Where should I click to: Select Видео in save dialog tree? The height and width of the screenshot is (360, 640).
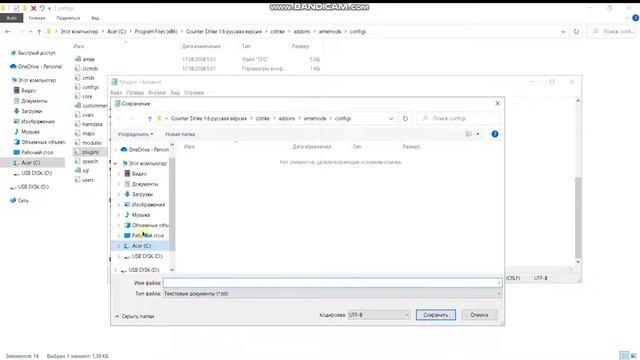pyautogui.click(x=136, y=173)
